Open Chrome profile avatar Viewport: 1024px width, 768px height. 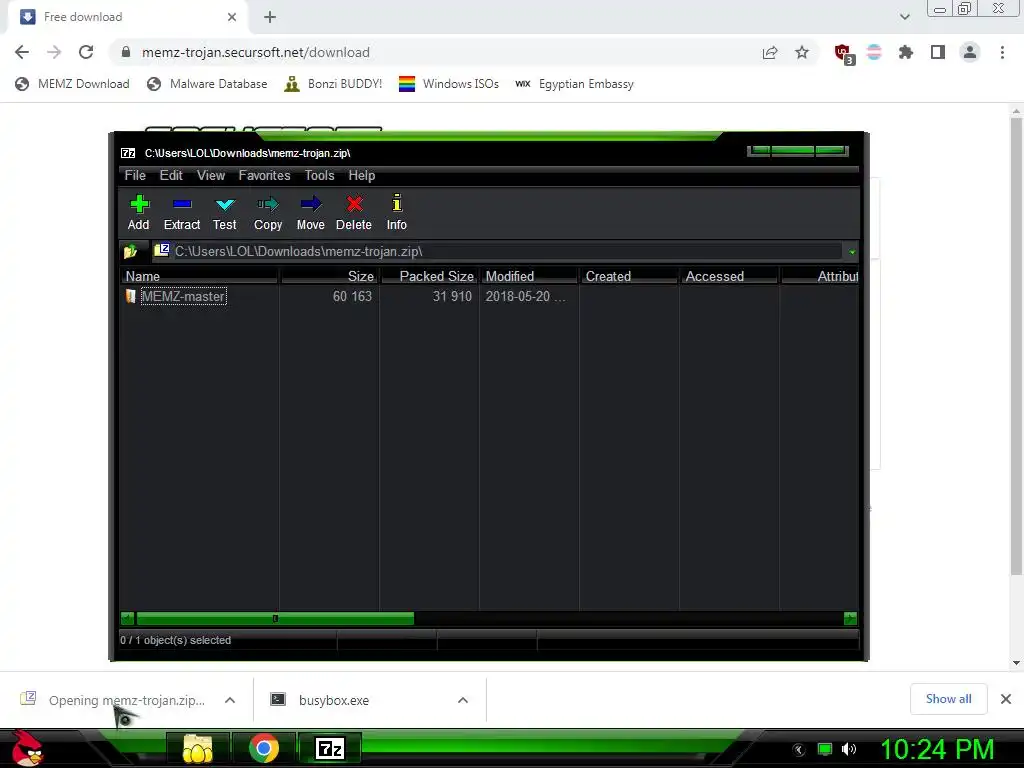[970, 52]
